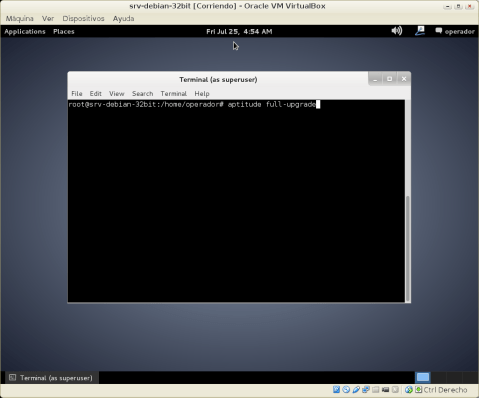The width and height of the screenshot is (479, 398).
Task: Switch to the active blue workspace
Action: 423,377
